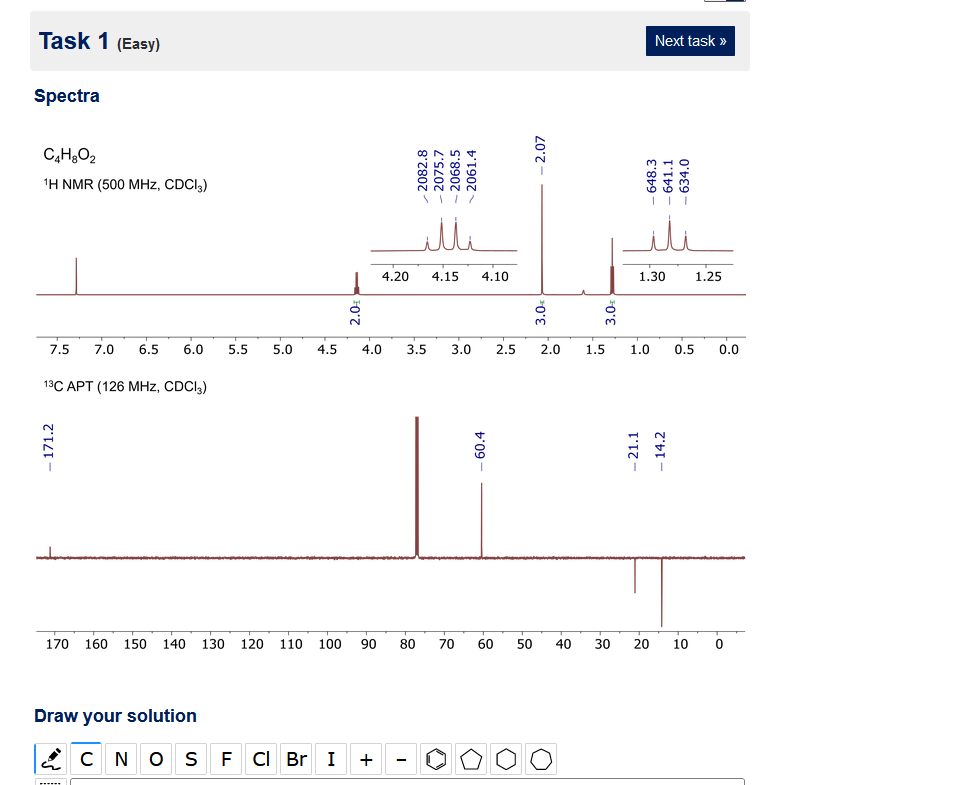Select the pencil drawing tool
This screenshot has width=957, height=785.
coord(51,759)
